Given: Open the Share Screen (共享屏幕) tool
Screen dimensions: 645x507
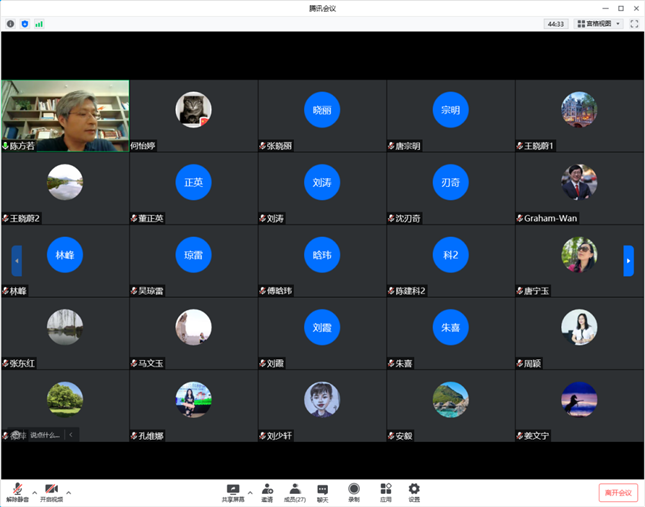Looking at the screenshot, I should pyautogui.click(x=233, y=492).
